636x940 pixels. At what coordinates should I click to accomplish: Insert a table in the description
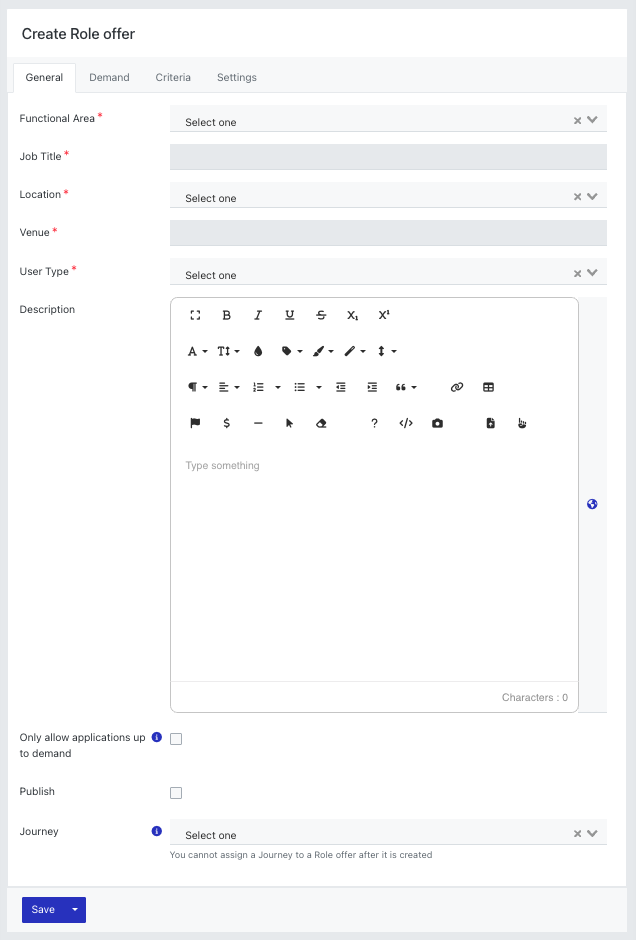[489, 387]
